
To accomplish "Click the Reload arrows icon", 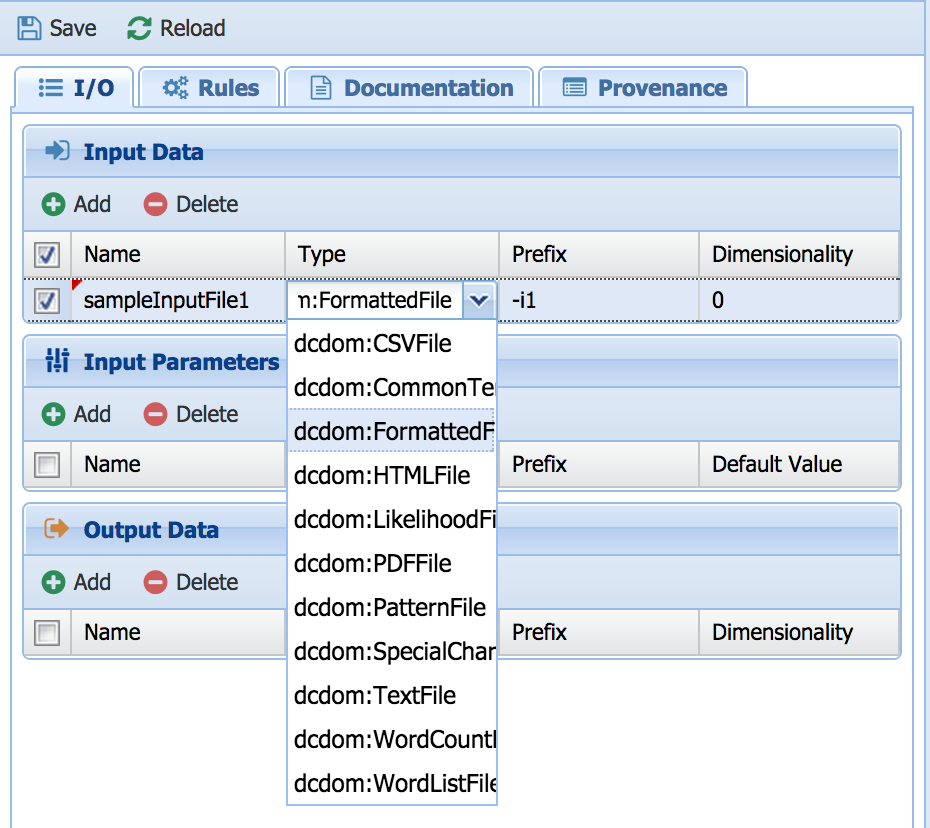I will (x=139, y=28).
